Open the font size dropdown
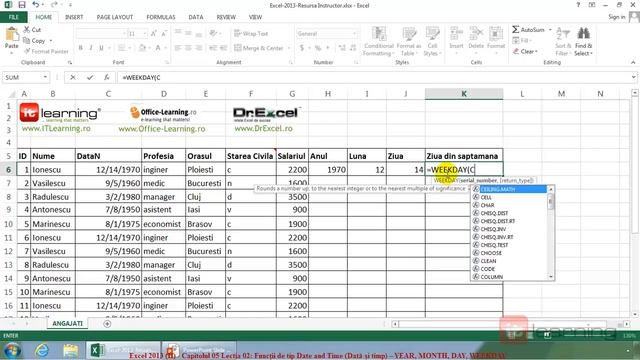The height and width of the screenshot is (360, 640). coord(144,33)
